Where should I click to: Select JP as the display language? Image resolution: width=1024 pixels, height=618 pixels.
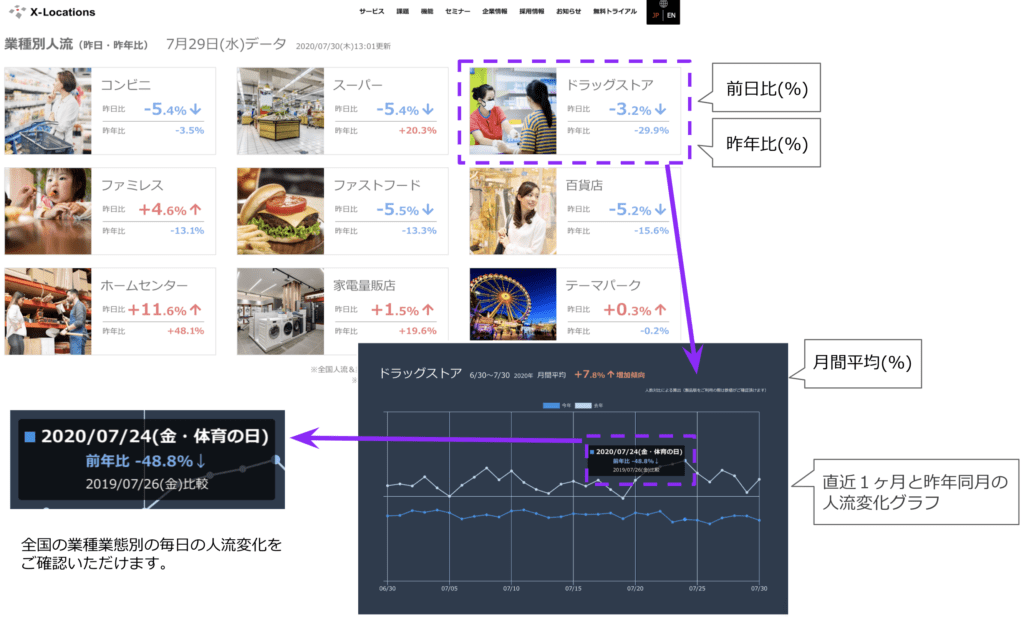pyautogui.click(x=655, y=16)
